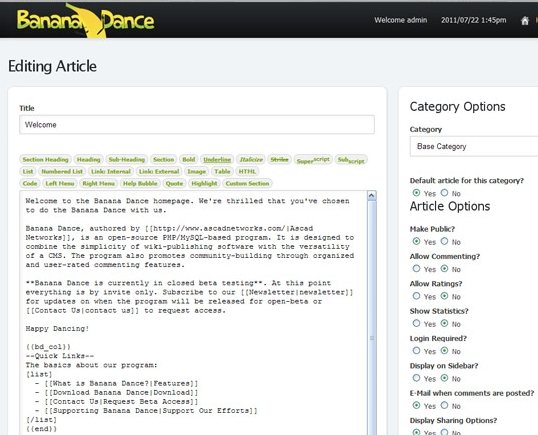538x435 pixels.
Task: Apply Underline formatting tag
Action: tap(217, 160)
